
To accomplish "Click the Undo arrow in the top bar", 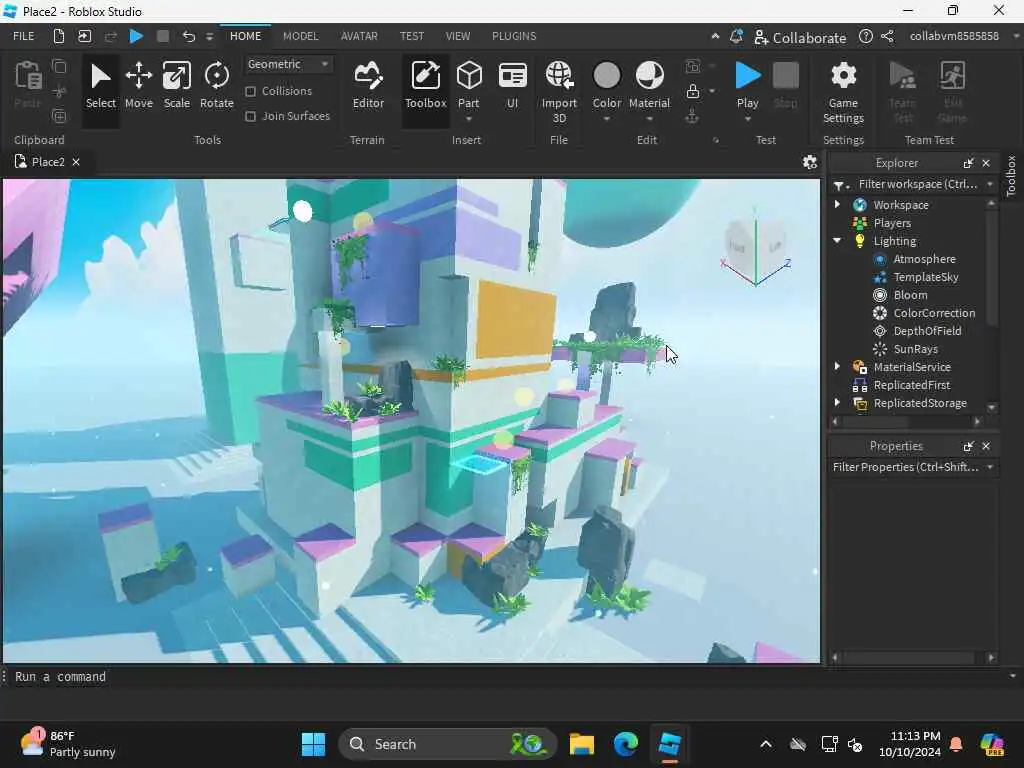I will pos(189,37).
